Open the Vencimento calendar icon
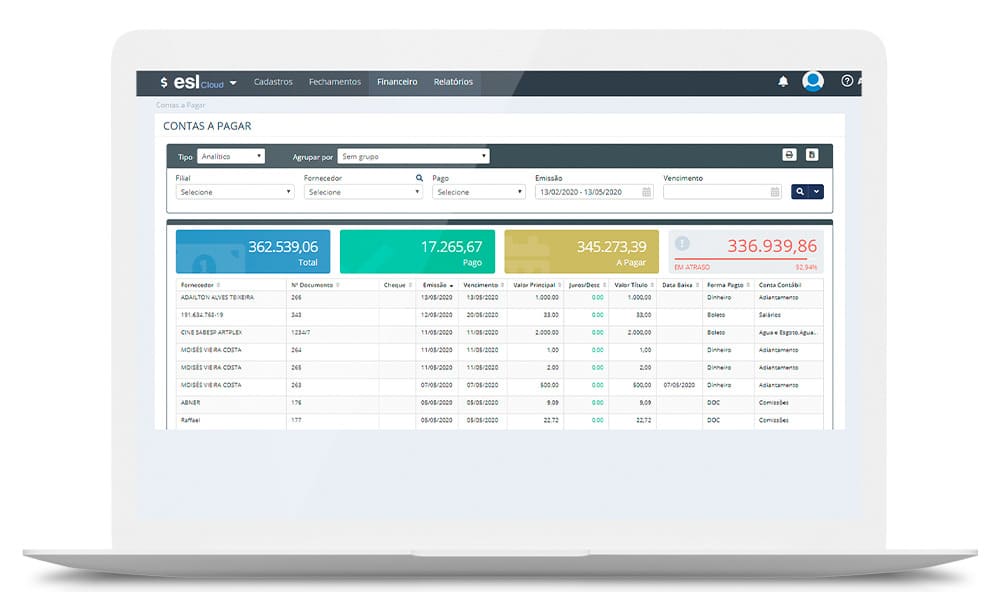 point(774,192)
